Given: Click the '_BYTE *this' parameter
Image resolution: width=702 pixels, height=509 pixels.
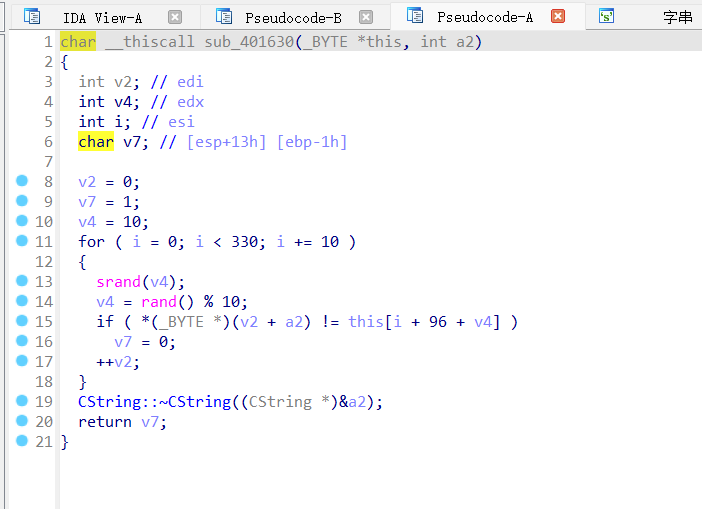Looking at the screenshot, I should click(352, 42).
